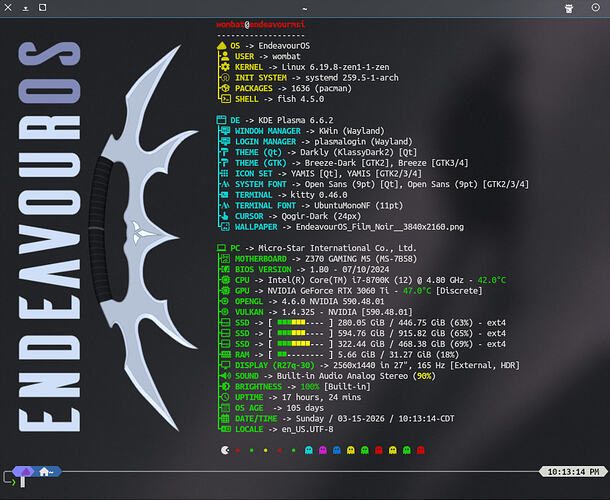Click the blue ghost swatch

337,450
